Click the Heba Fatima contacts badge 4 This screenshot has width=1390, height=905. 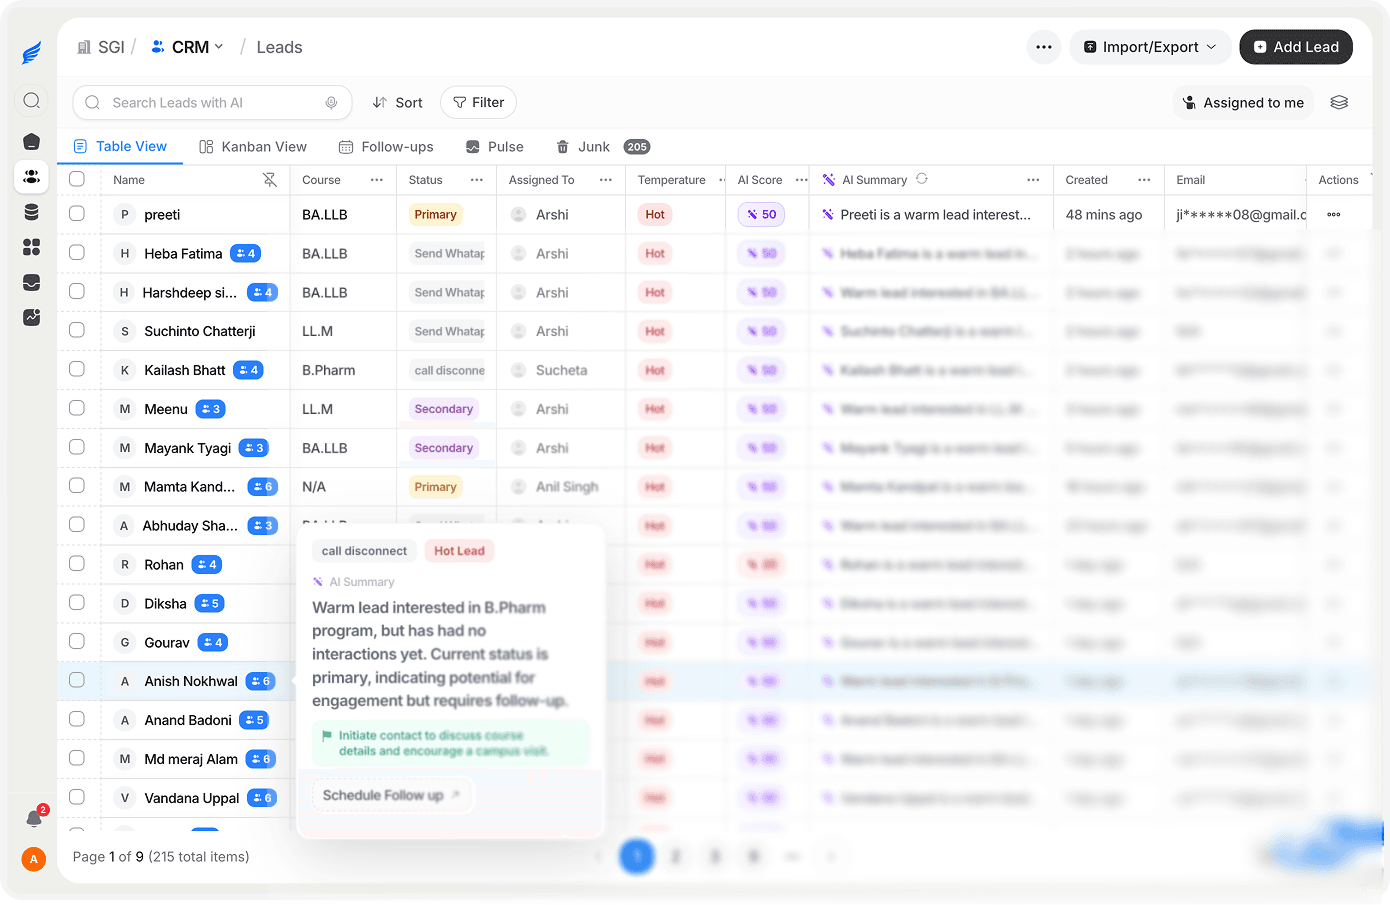245,254
